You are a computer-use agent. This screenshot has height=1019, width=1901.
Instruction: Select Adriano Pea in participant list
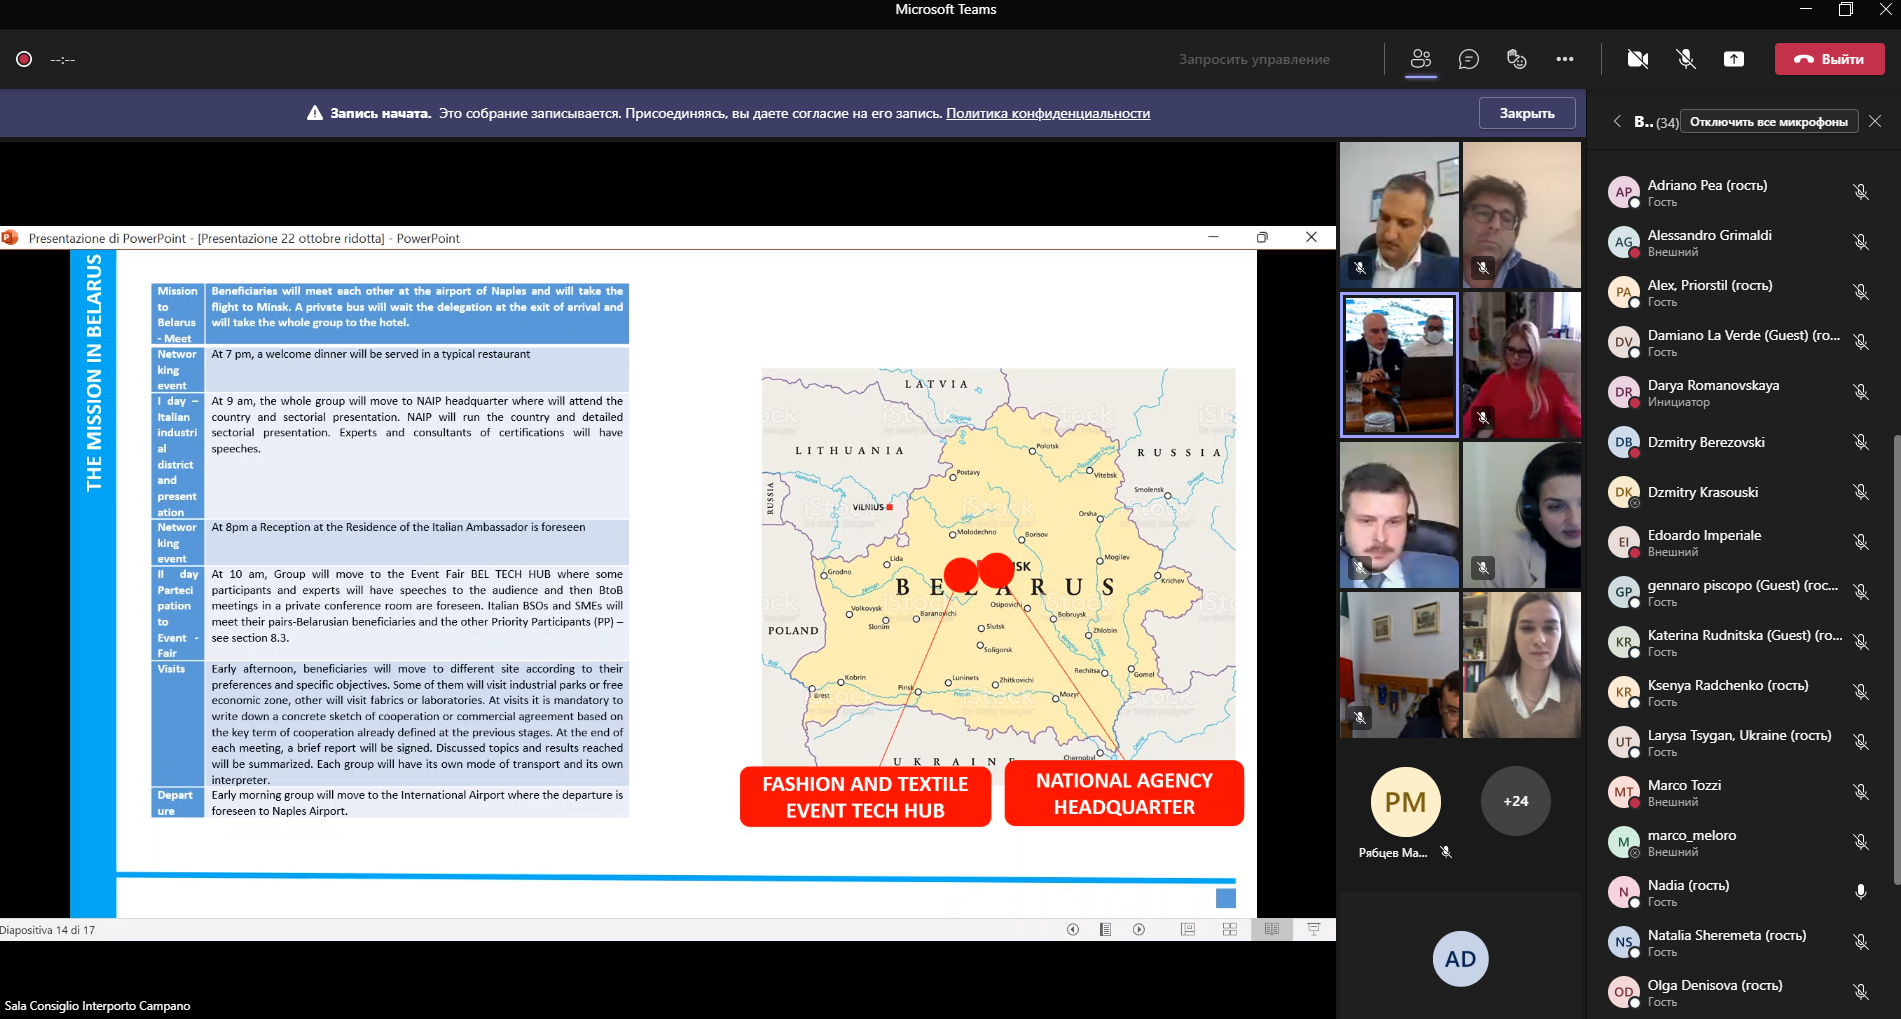coord(1741,192)
